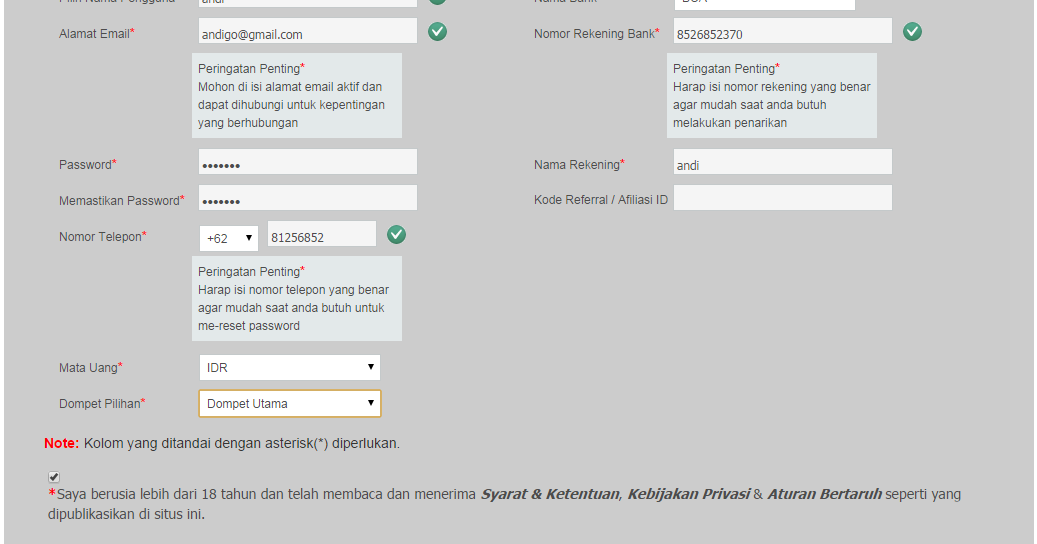Click the 'Dompet Pilihan' label

(x=100, y=403)
